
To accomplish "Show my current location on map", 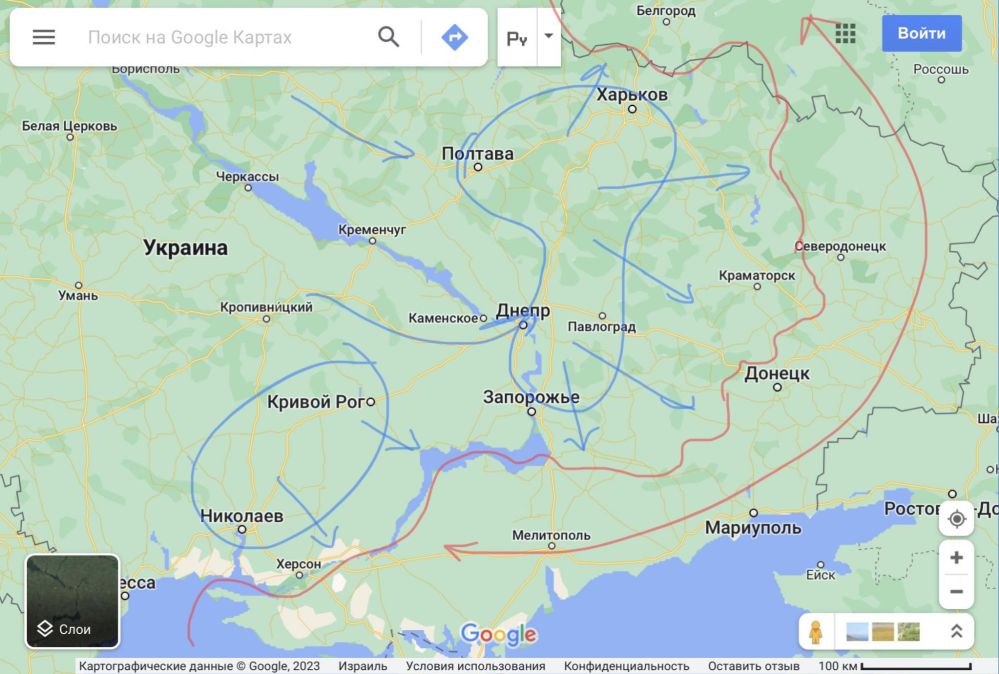I will 956,519.
